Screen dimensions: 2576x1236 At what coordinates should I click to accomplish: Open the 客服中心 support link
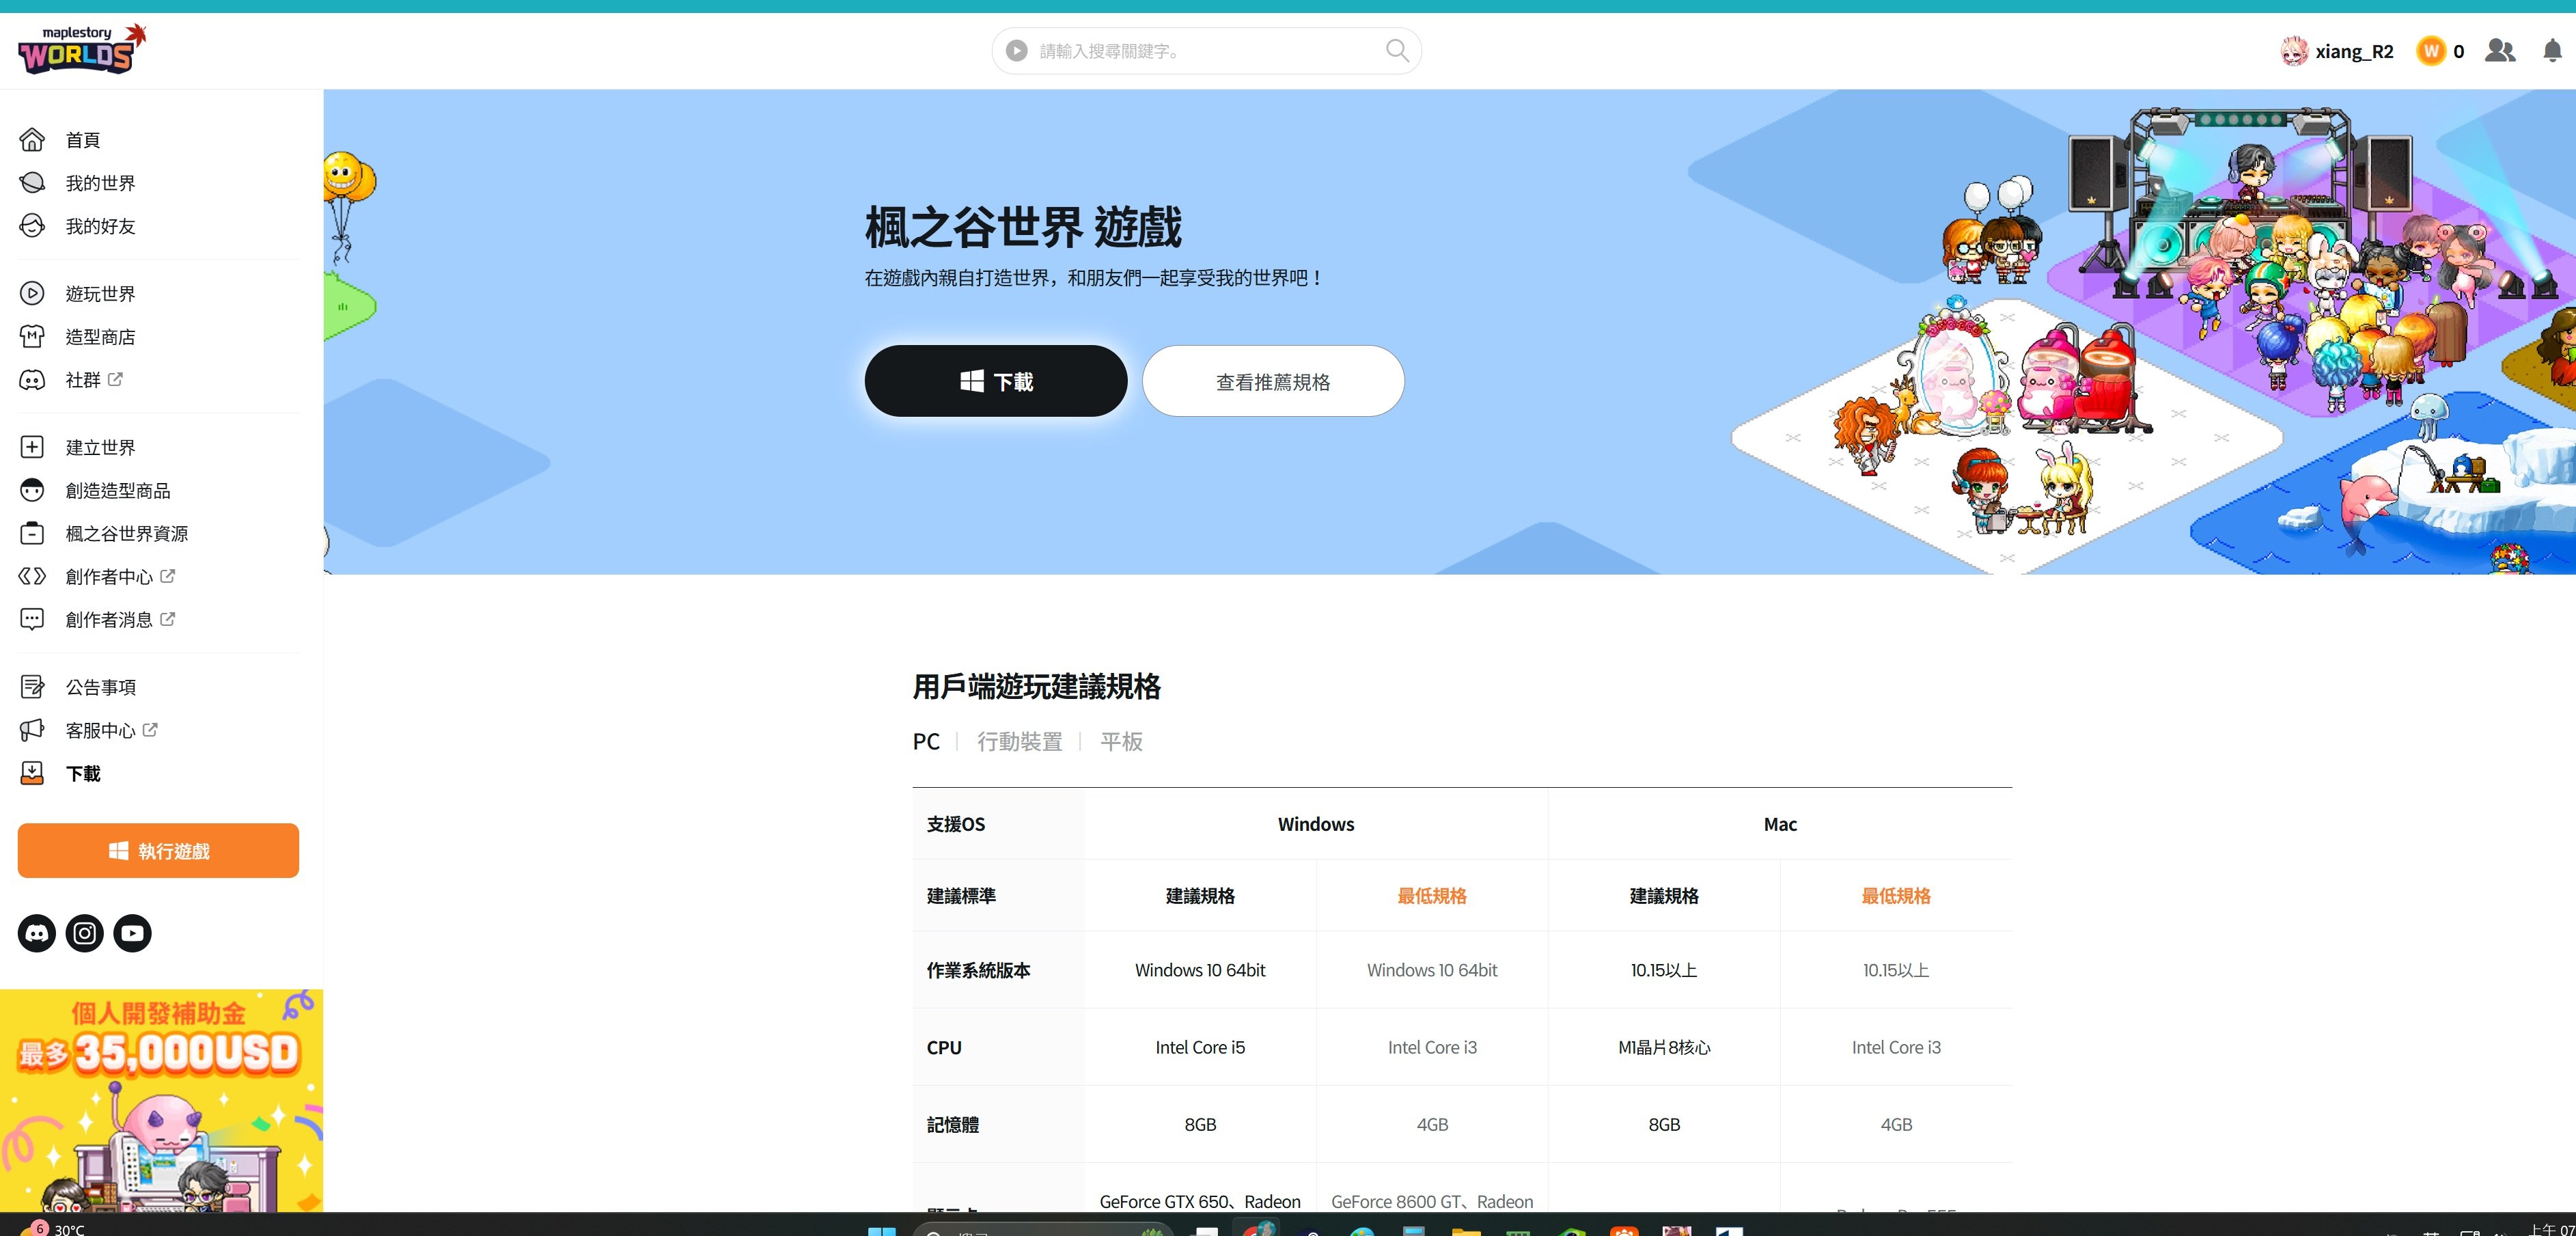(111, 730)
